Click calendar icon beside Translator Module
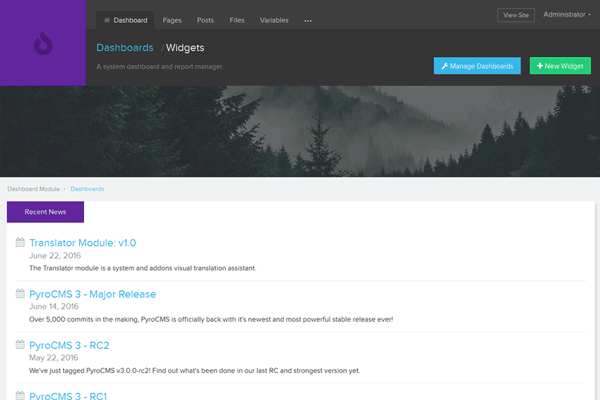This screenshot has height=400, width=600. [x=20, y=242]
